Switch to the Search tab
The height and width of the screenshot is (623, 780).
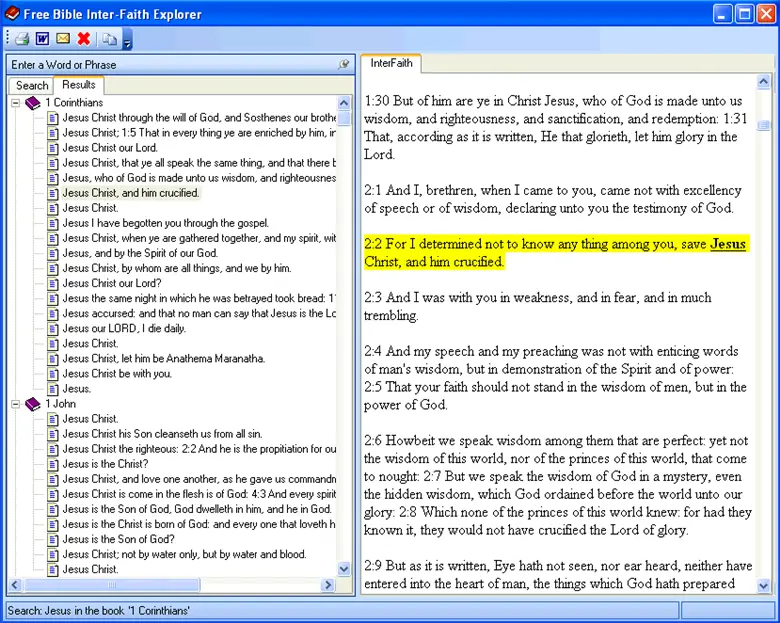point(32,86)
